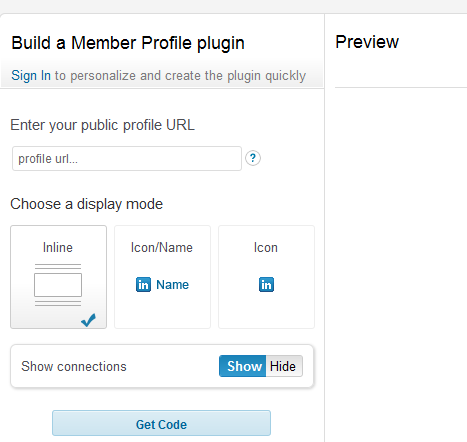Click the blue checkmark on Inline card
The height and width of the screenshot is (442, 467).
(88, 320)
